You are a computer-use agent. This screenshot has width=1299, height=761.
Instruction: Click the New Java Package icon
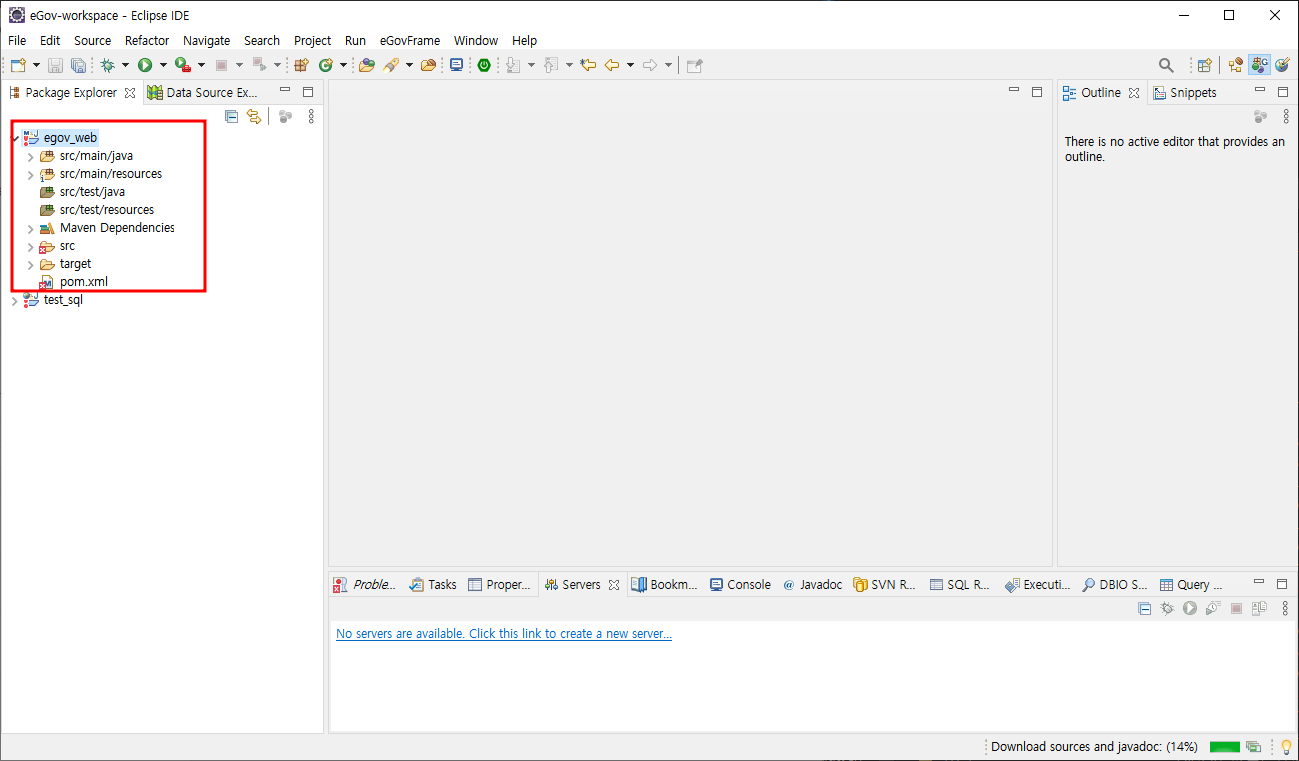click(x=300, y=65)
